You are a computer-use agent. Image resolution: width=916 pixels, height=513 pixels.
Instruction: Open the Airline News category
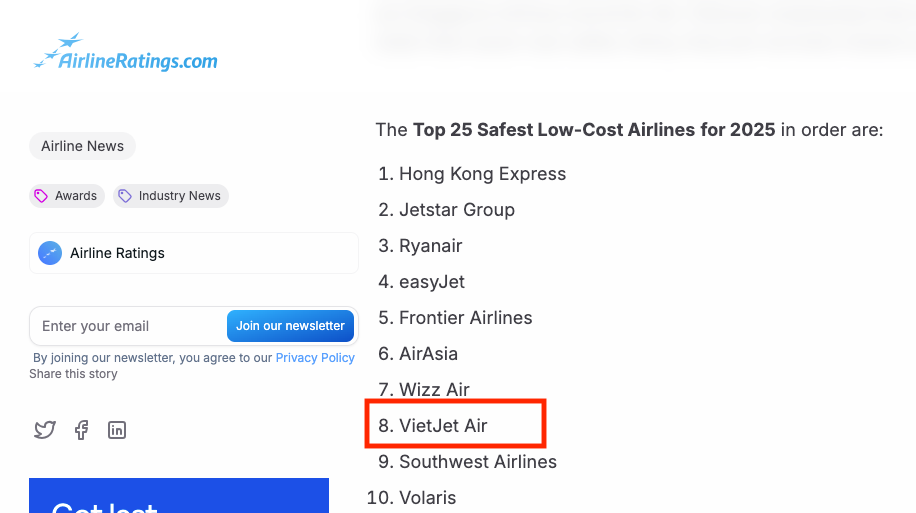coord(82,146)
